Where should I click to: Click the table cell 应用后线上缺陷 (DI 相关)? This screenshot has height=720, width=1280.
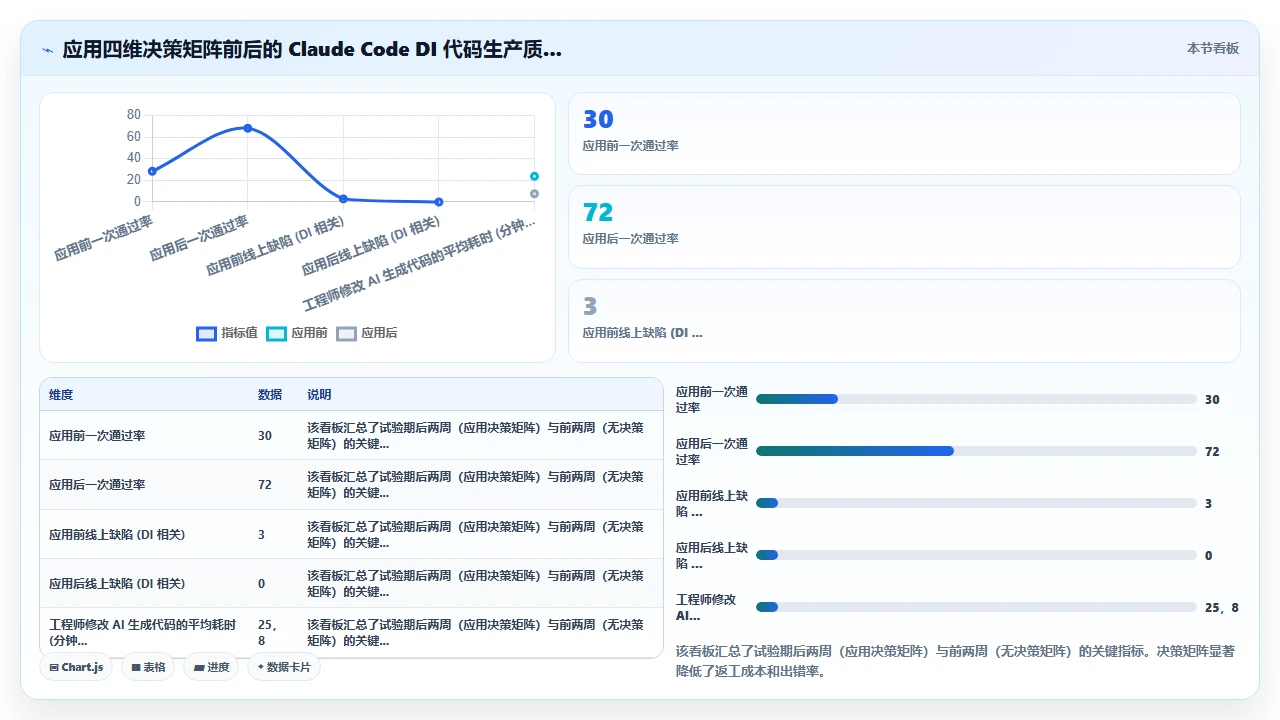pyautogui.click(x=117, y=583)
